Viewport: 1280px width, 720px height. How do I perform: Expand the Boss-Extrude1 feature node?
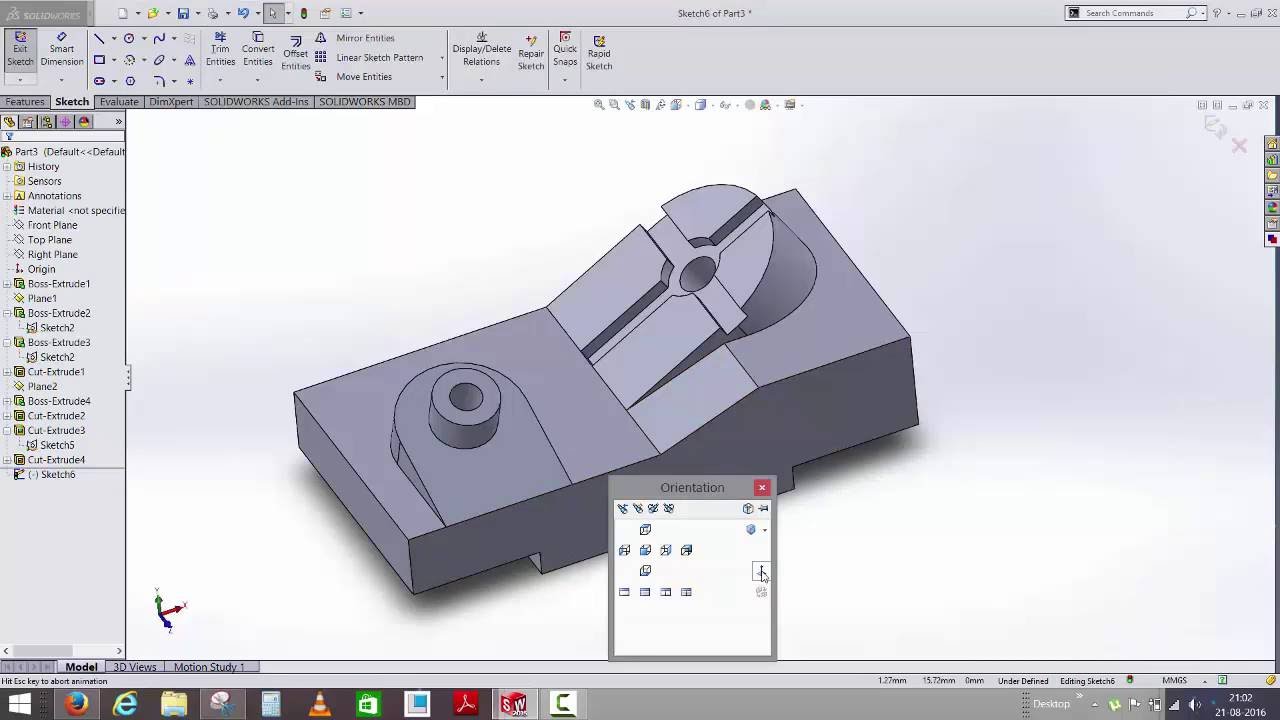7,284
